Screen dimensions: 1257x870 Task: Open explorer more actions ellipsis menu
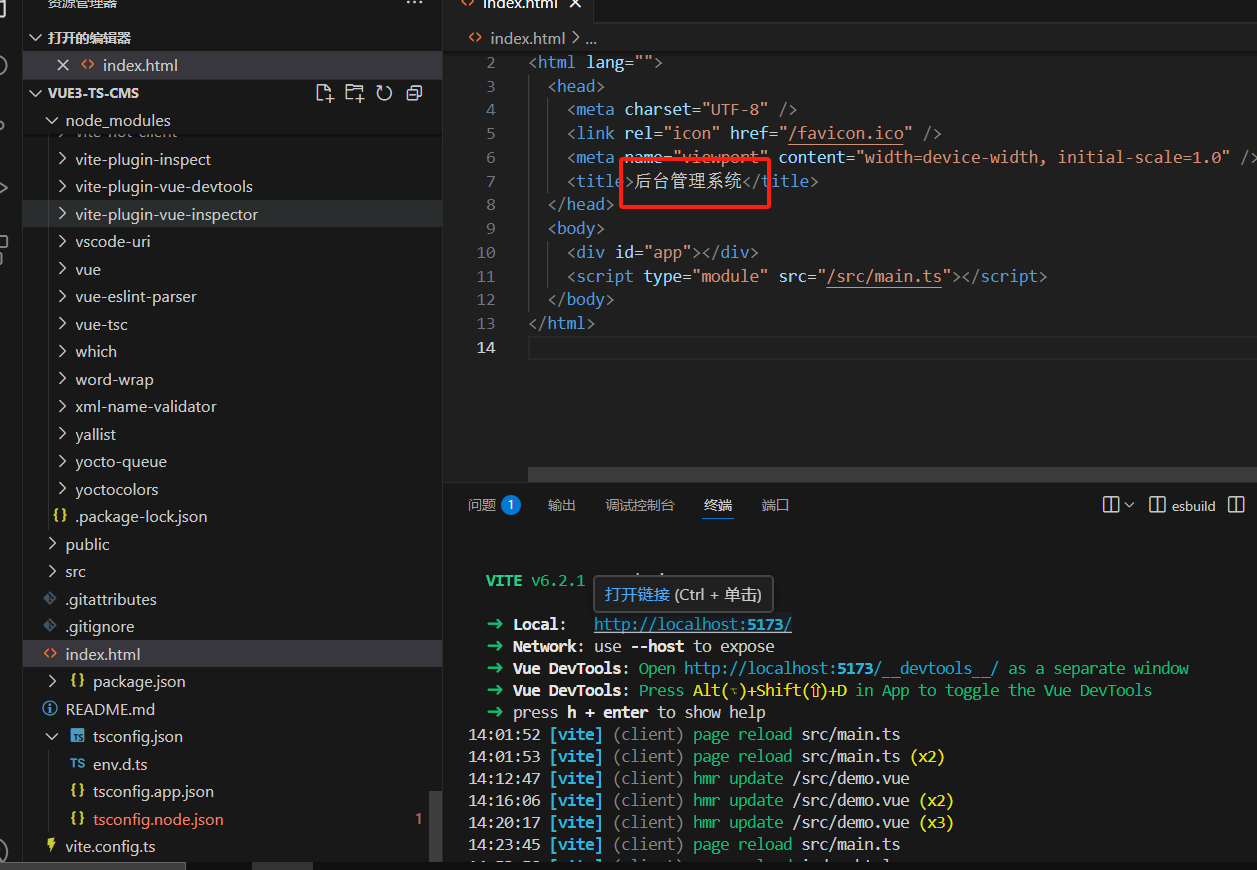click(x=414, y=4)
